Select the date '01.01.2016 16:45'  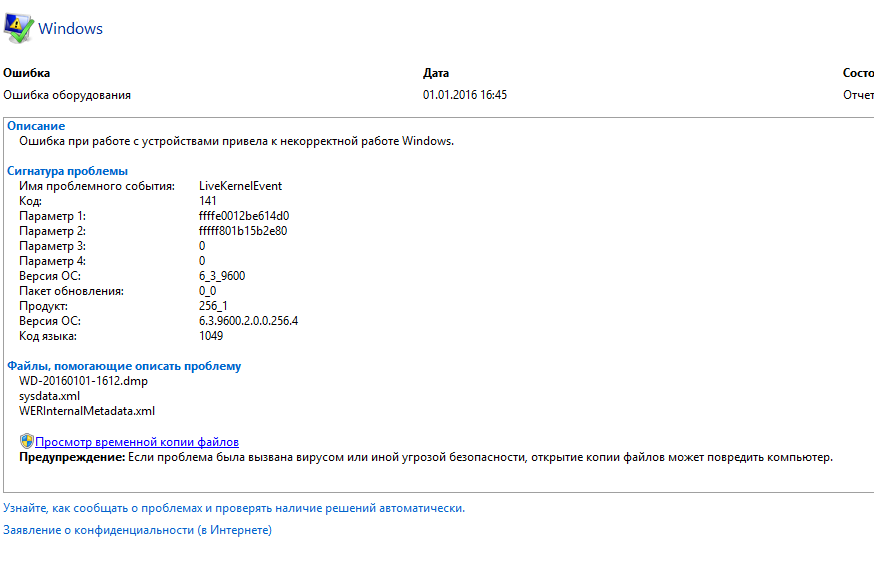(x=465, y=95)
